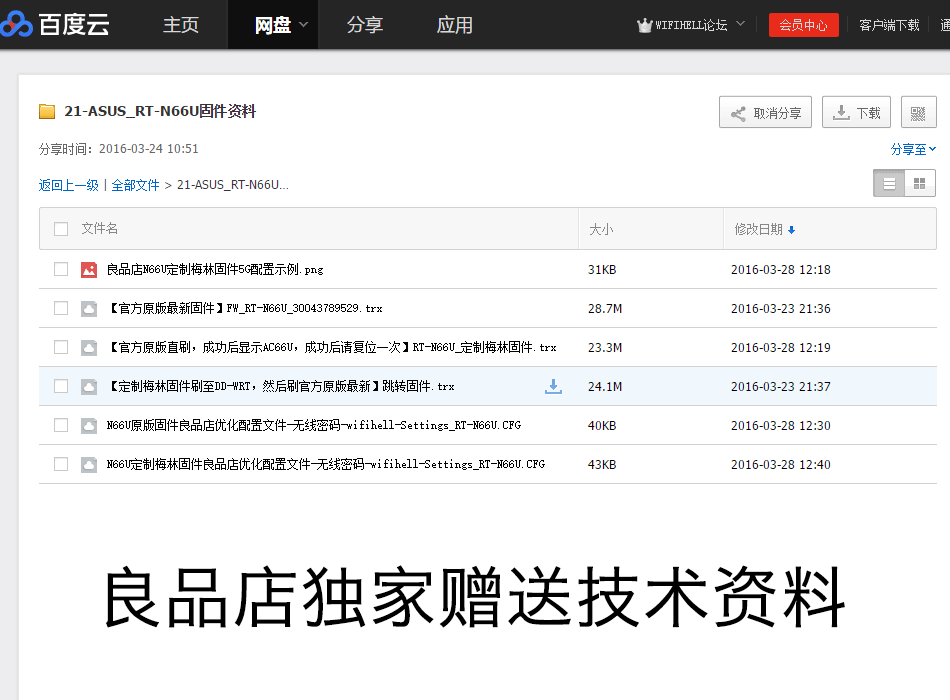Open file N66U原版固件良品店优化配置文件 CFG
Image resolution: width=950 pixels, height=700 pixels.
[x=313, y=425]
